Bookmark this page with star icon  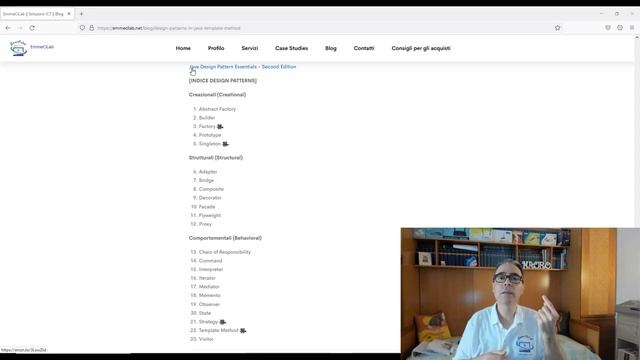(558, 28)
